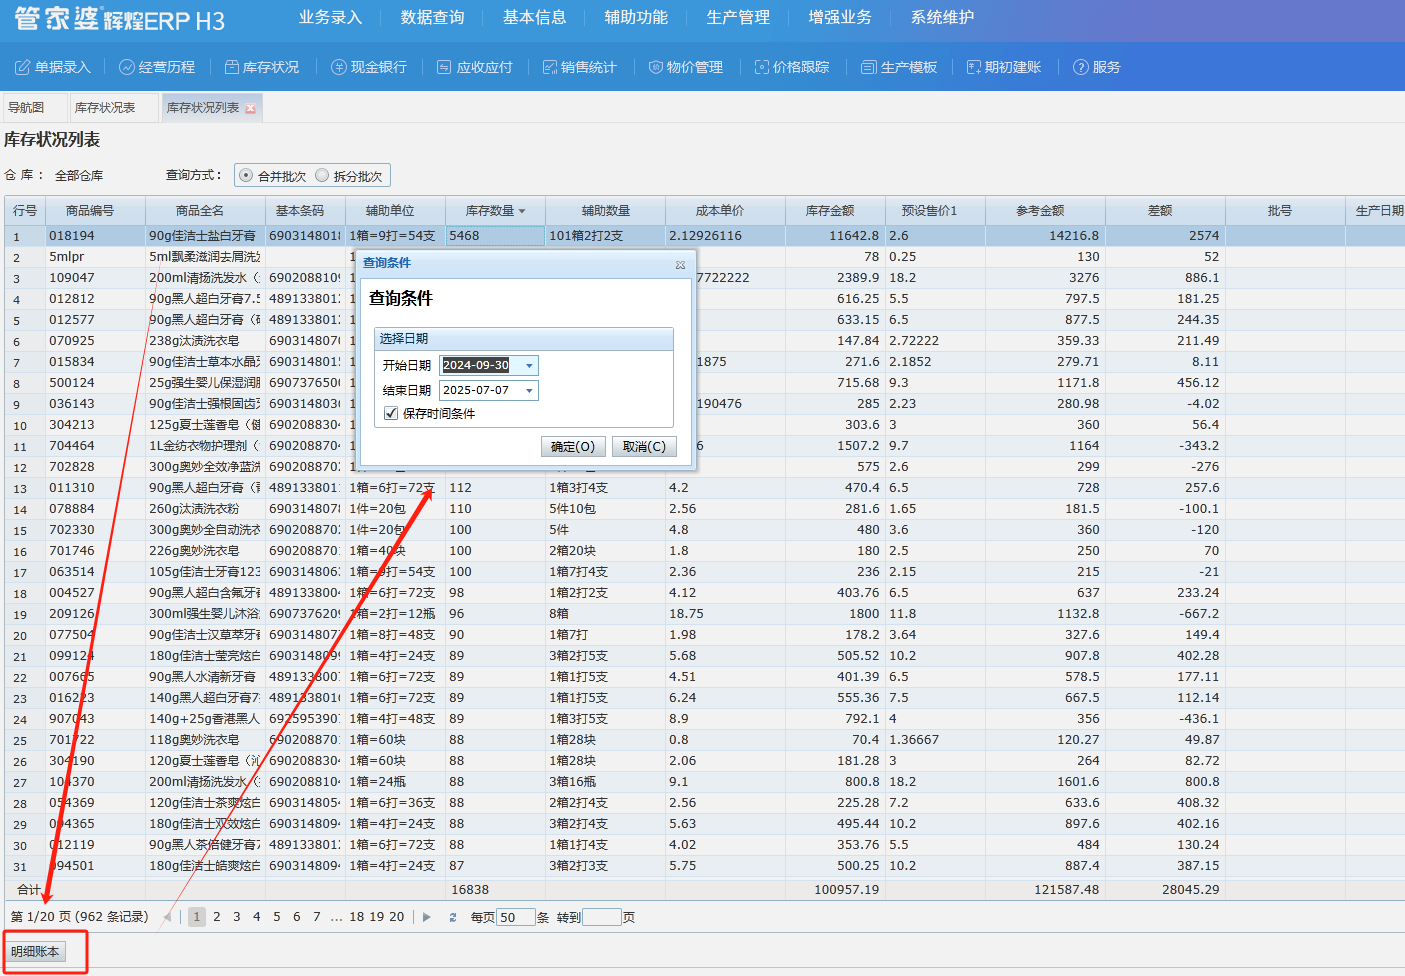Viewport: 1405px width, 976px height.
Task: Select 拆分批次 radio option
Action: click(322, 175)
